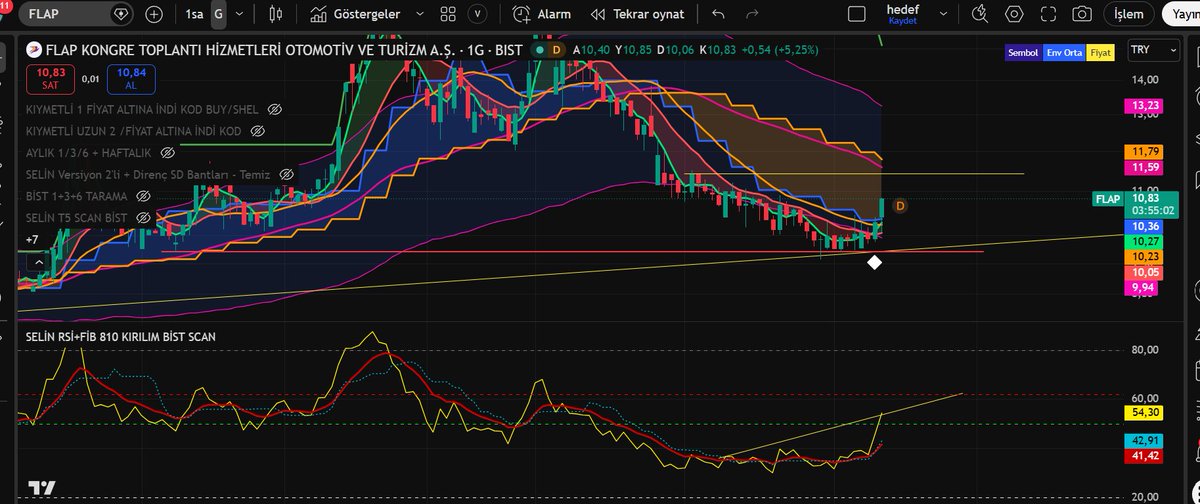Screen dimensions: 1200x504
Task: Click the D dividend marker on the chart
Action: [x=900, y=206]
